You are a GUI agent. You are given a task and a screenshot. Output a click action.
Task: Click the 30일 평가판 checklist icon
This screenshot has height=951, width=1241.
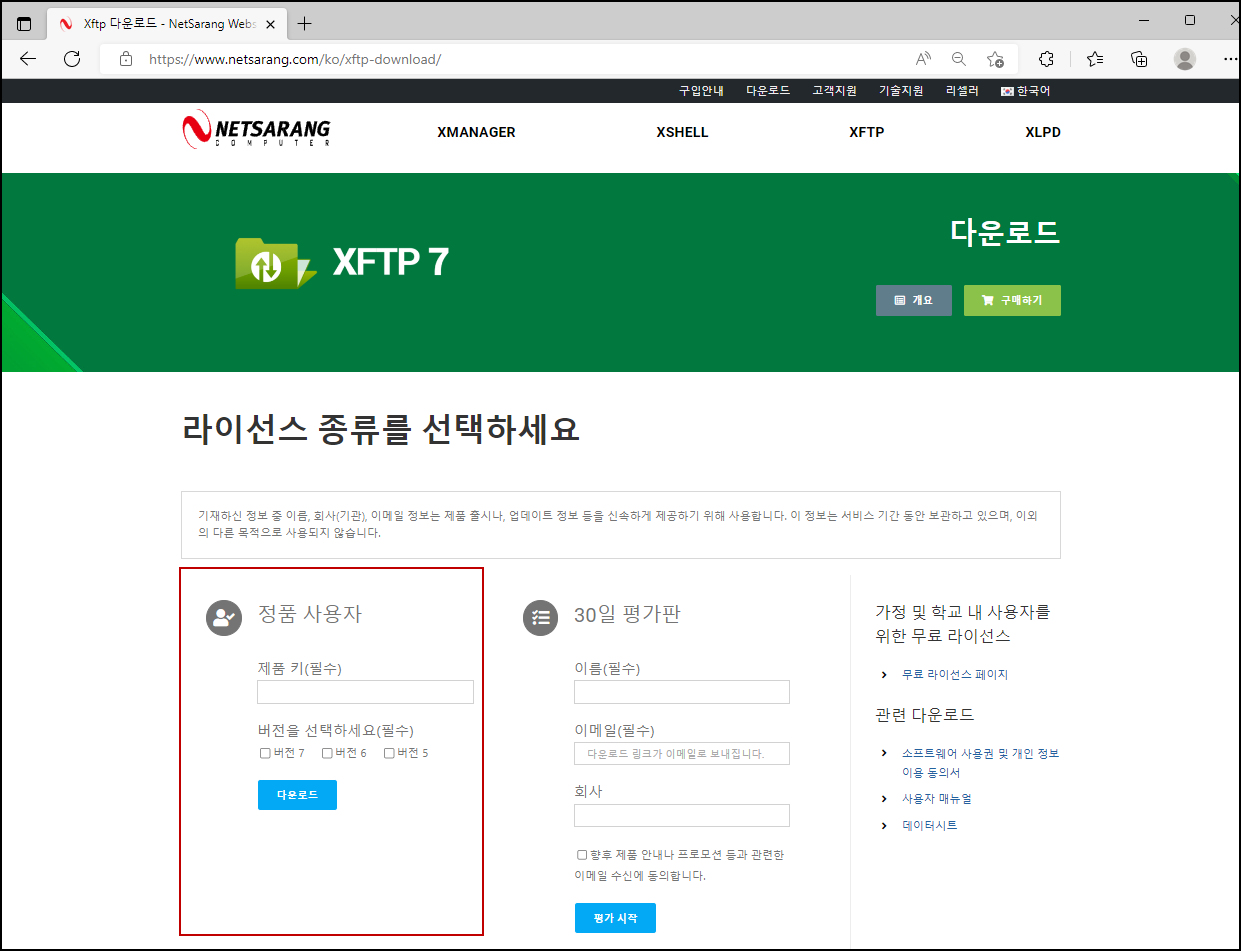(541, 617)
